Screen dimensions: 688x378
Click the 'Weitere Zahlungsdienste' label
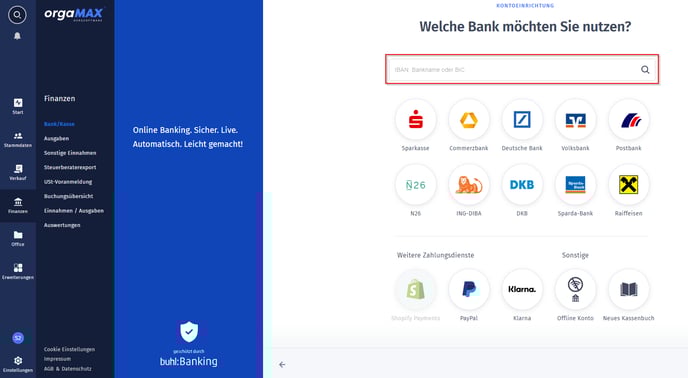click(x=435, y=255)
